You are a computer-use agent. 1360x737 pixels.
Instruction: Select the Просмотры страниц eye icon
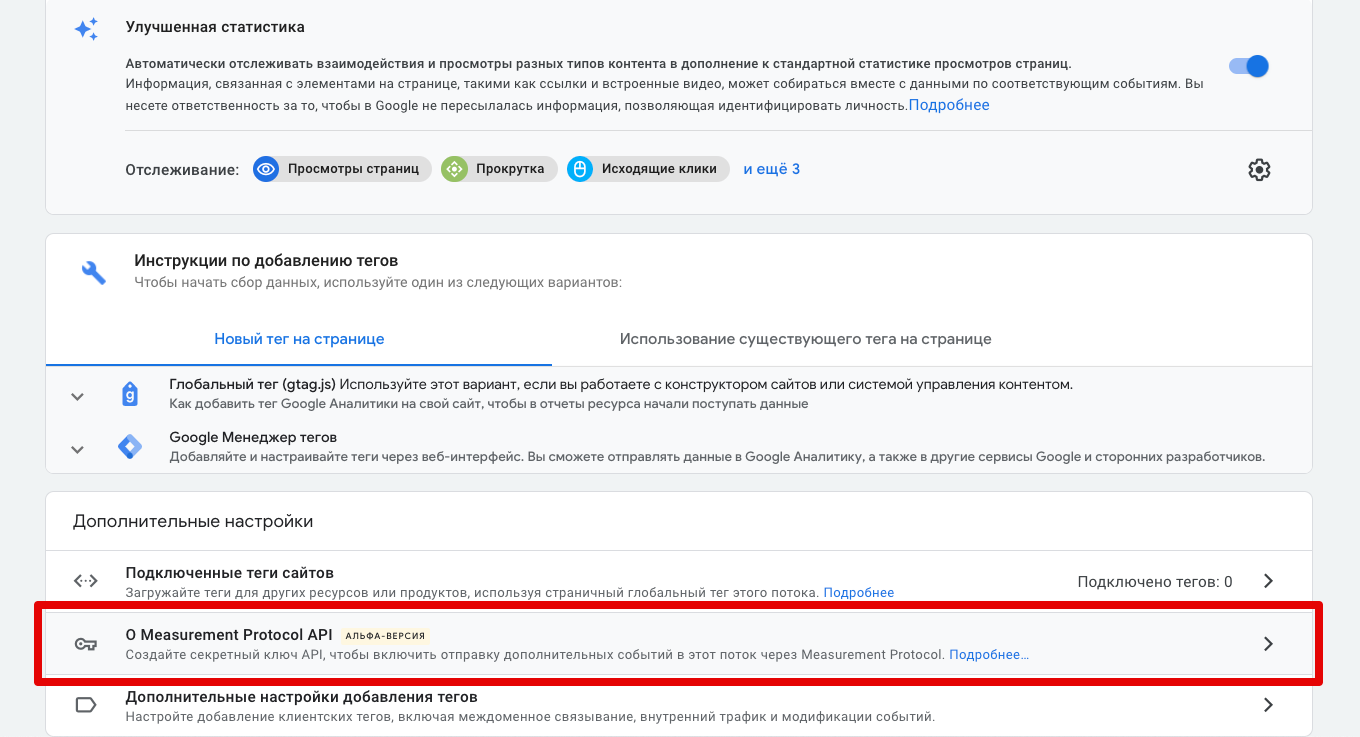pyautogui.click(x=265, y=169)
